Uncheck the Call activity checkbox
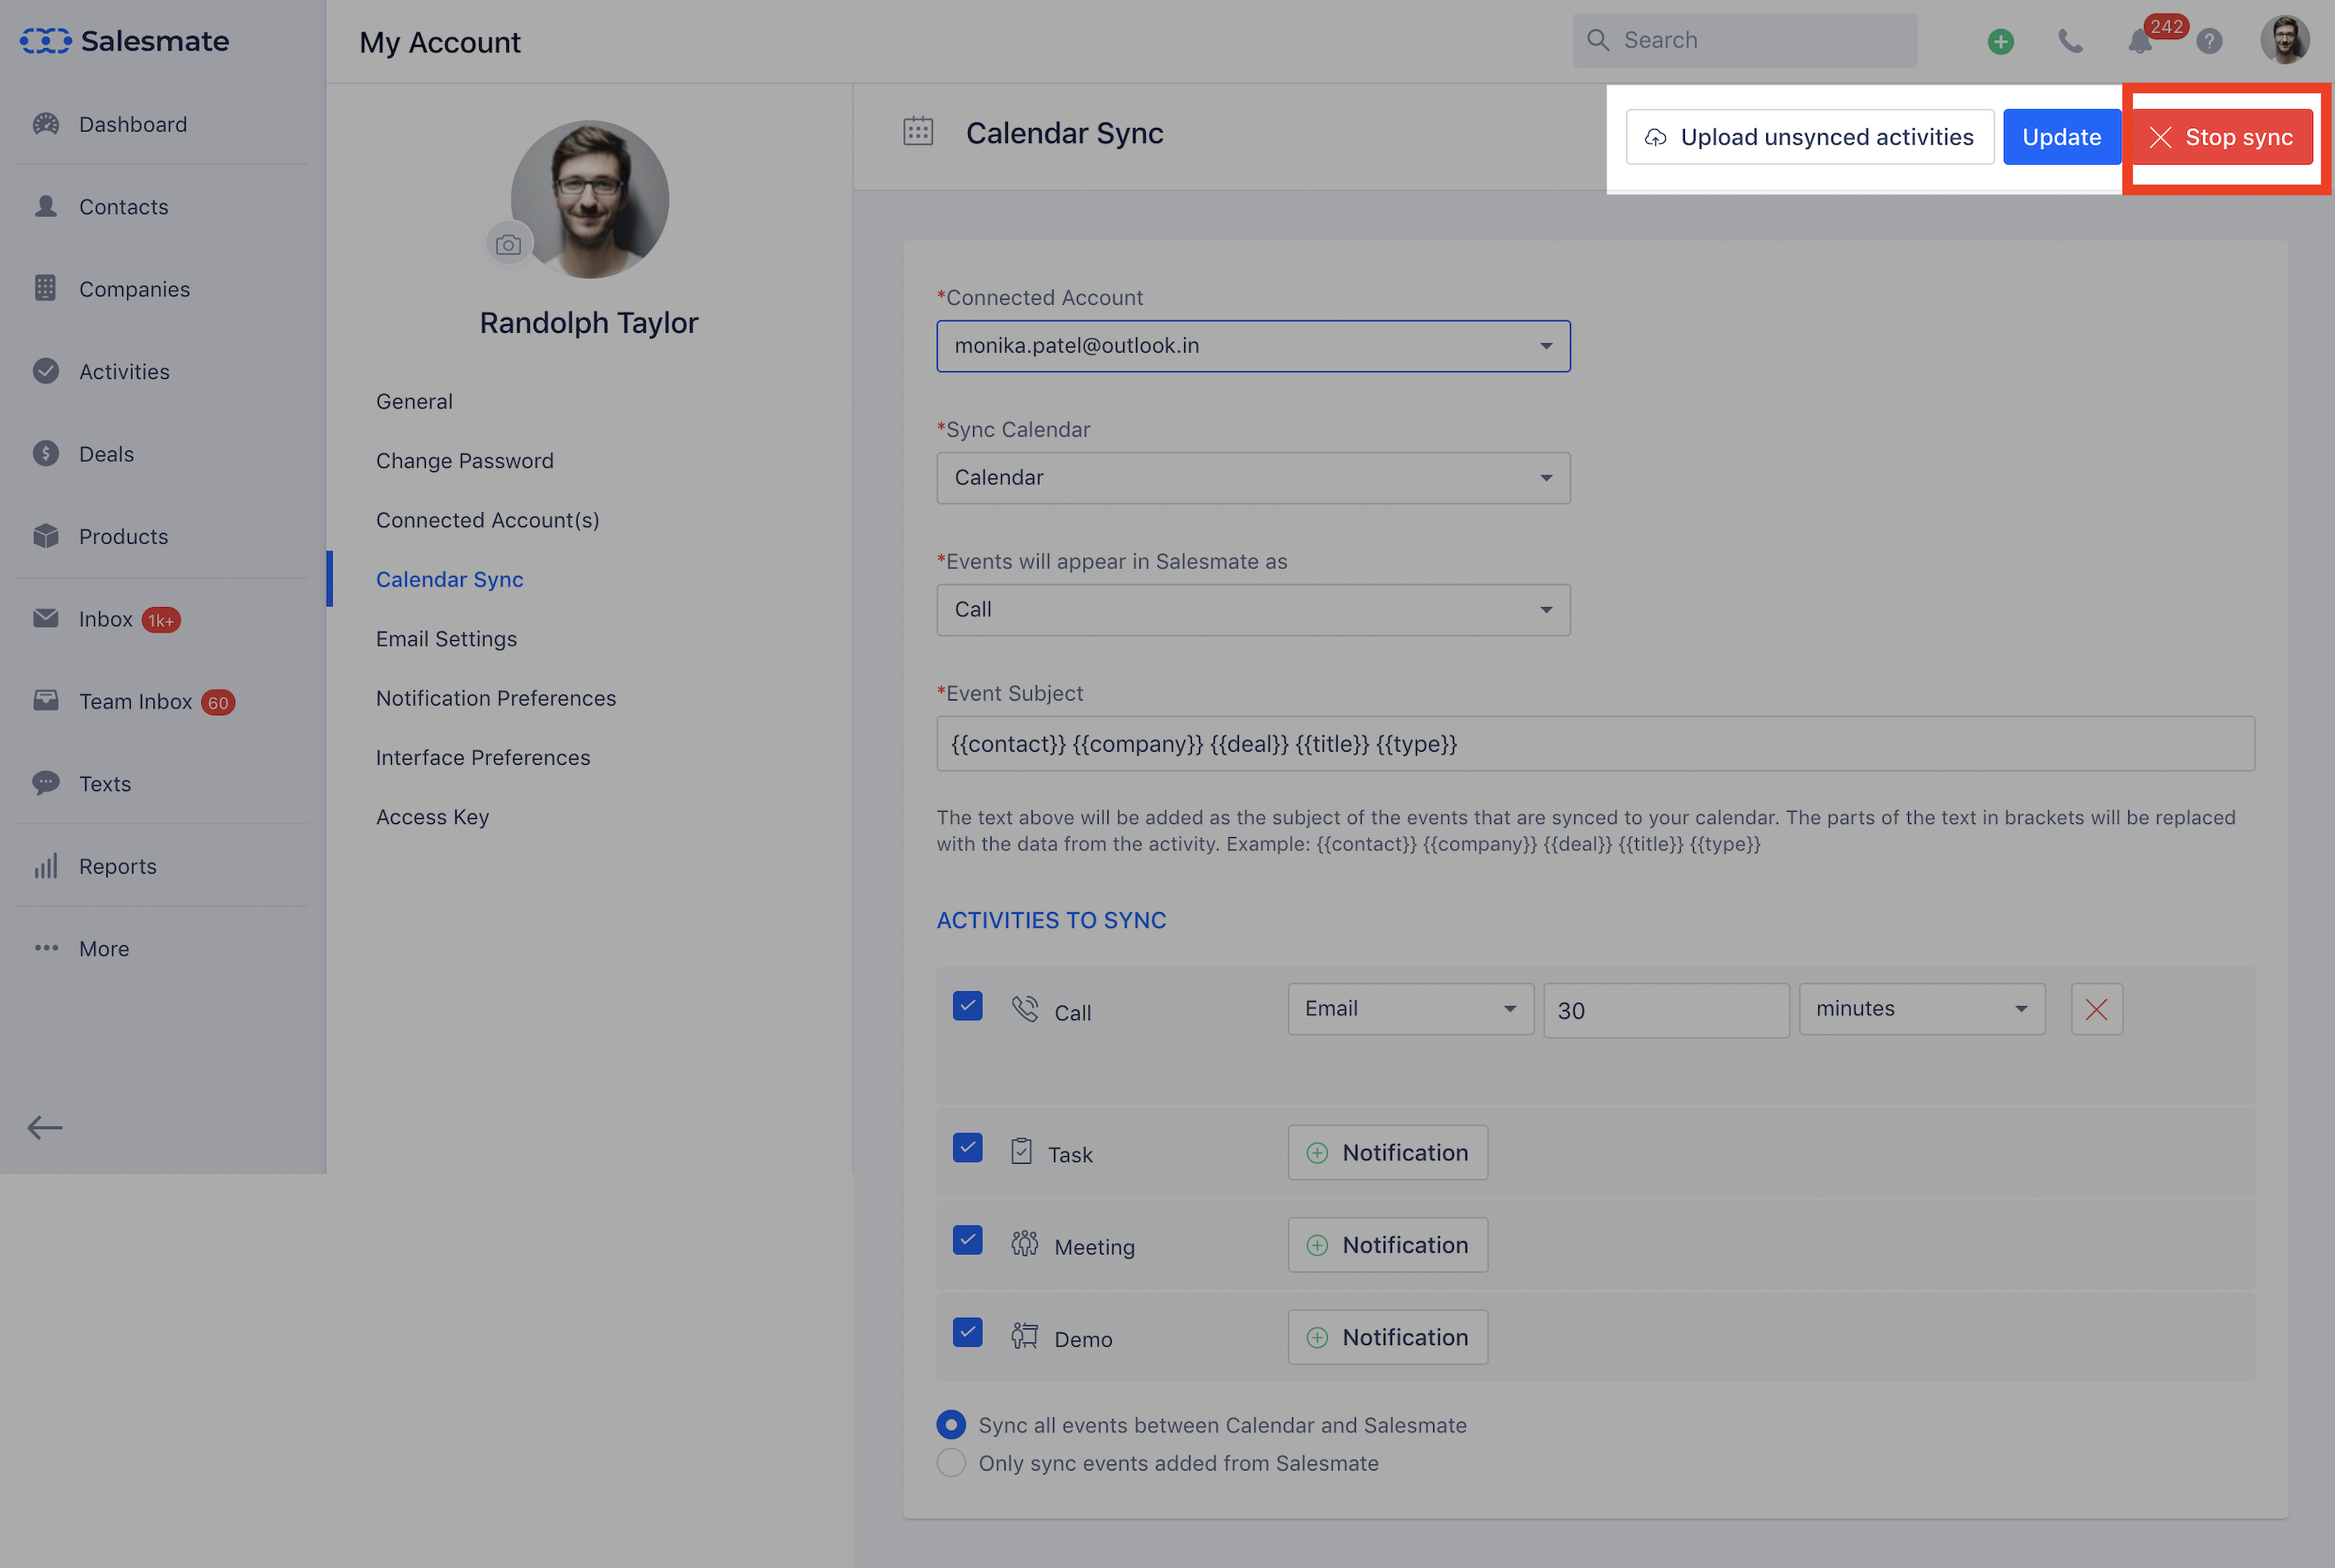Screen dimensions: 2335x1568 tap(968, 1006)
